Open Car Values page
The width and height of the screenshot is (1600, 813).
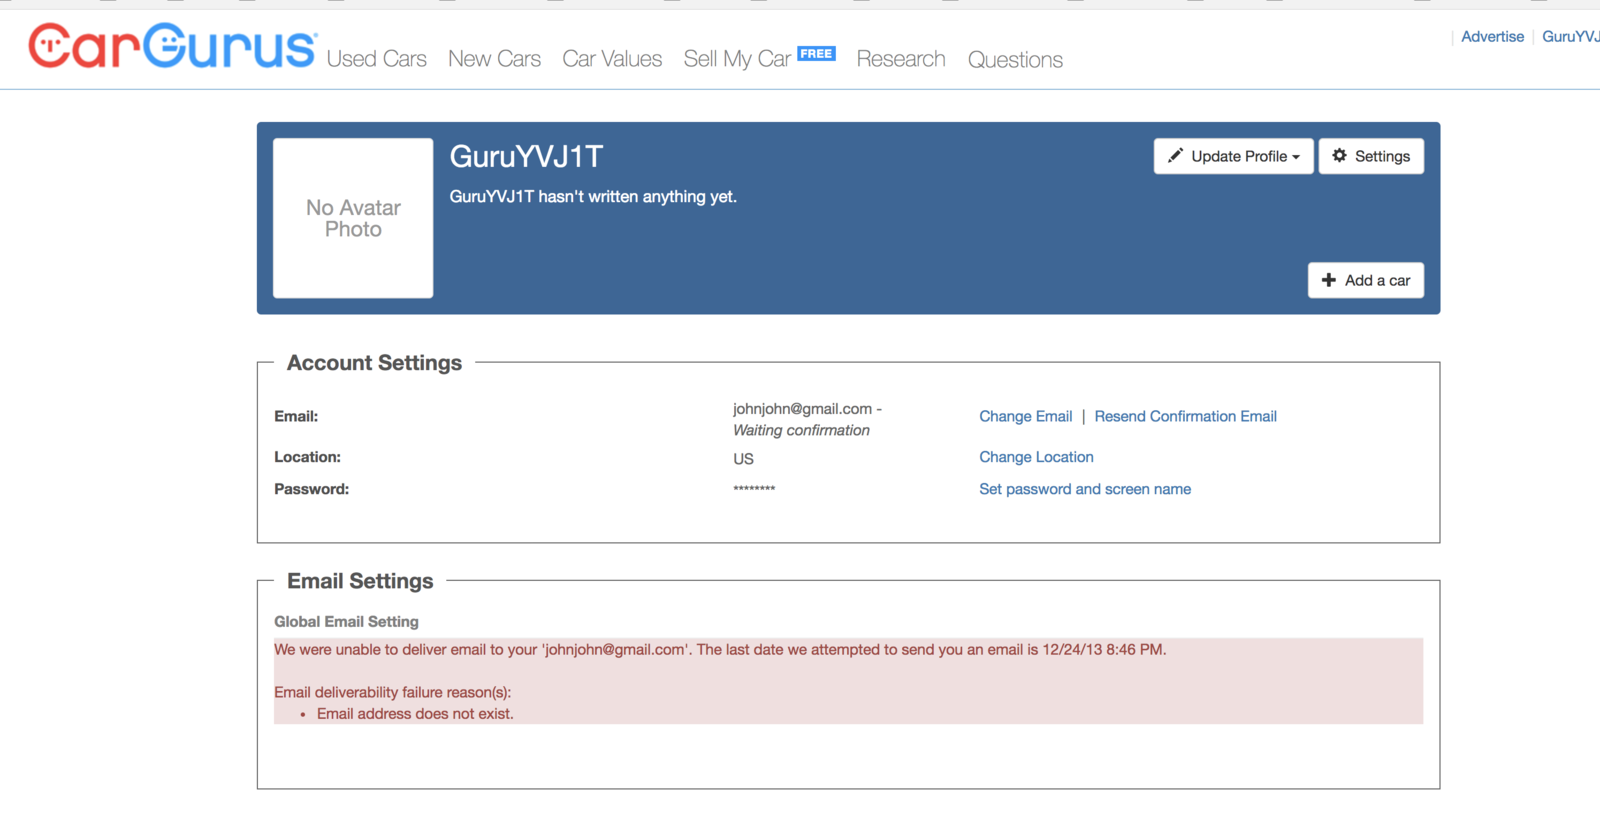612,59
